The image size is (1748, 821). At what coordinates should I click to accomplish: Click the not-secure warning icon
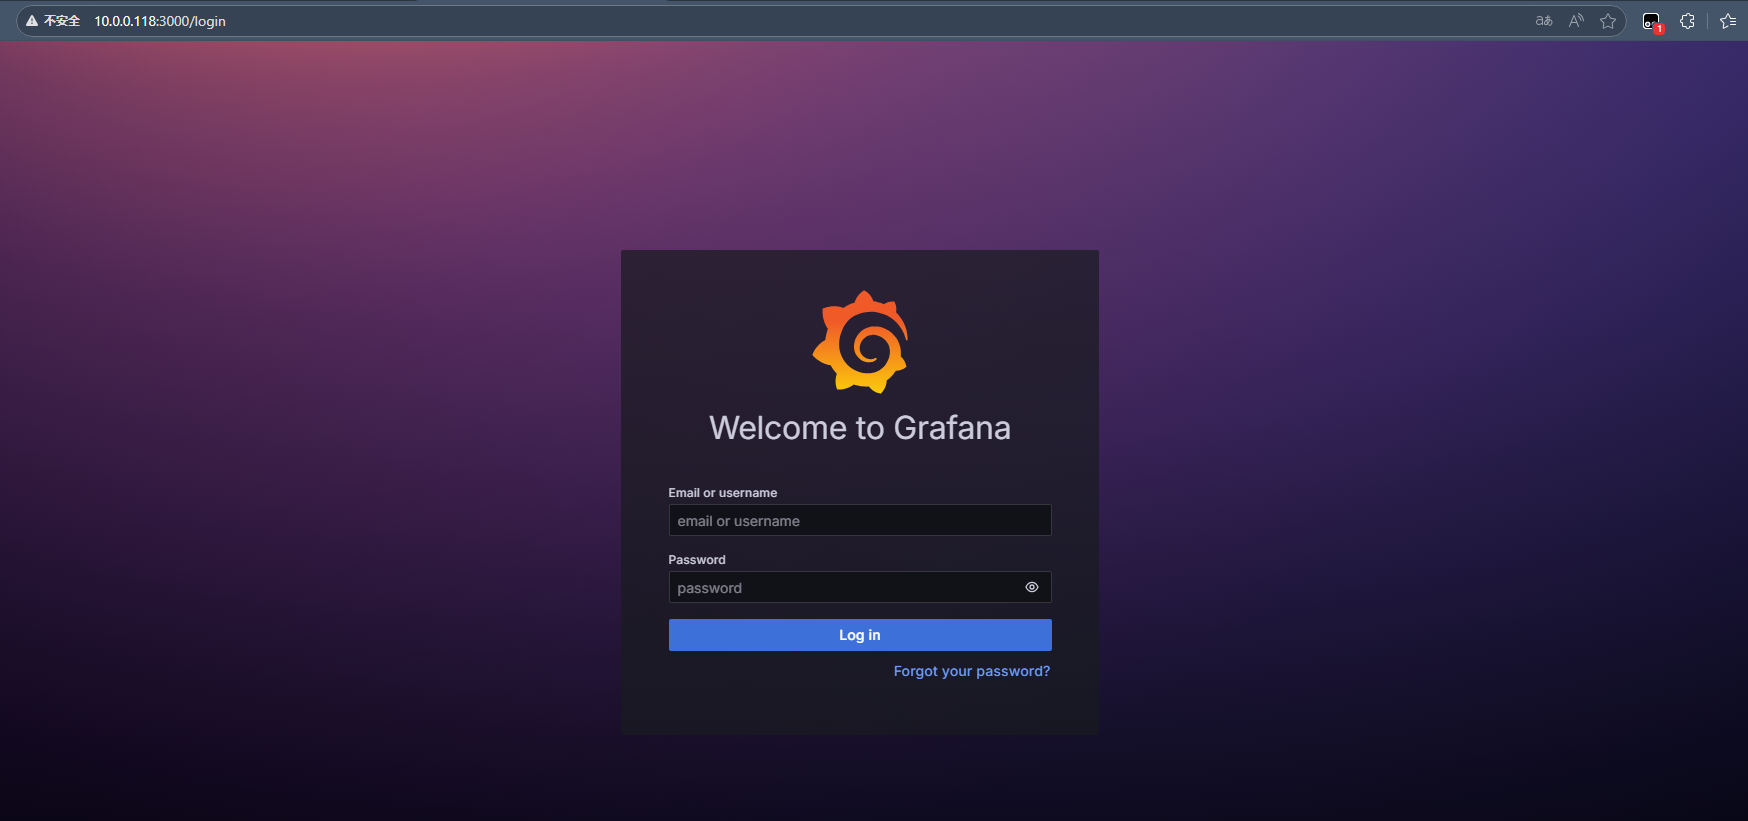click(32, 21)
